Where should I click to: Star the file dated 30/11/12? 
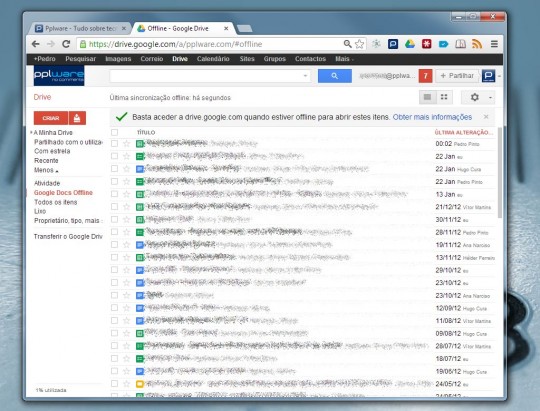(126, 219)
